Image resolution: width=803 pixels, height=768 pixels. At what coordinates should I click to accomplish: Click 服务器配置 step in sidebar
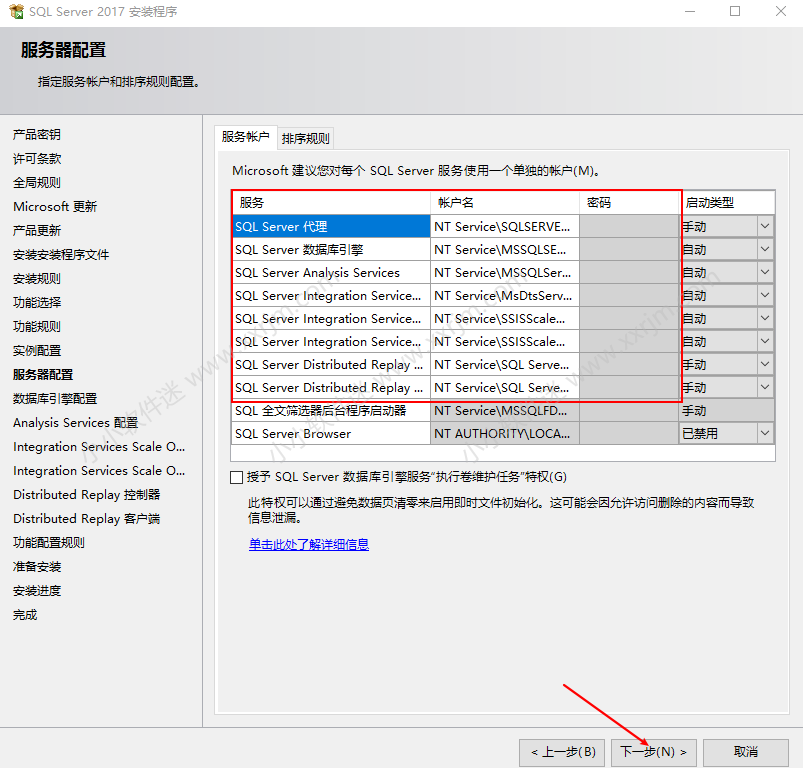pos(43,375)
